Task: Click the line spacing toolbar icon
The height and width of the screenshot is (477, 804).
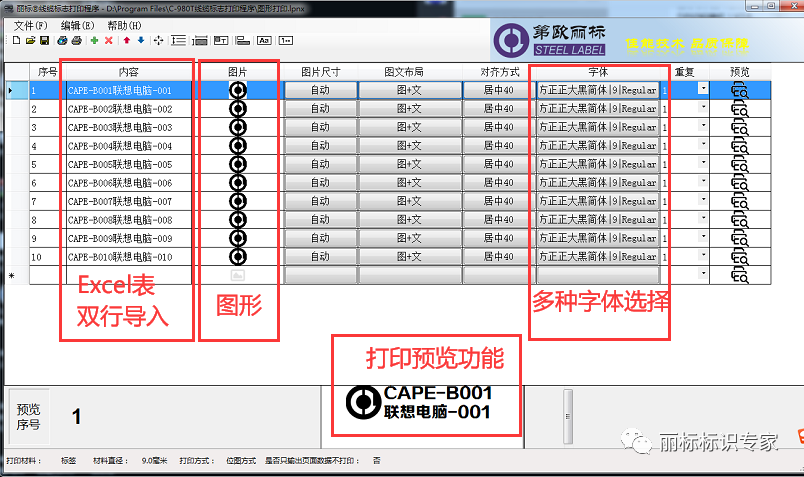Action: point(178,41)
